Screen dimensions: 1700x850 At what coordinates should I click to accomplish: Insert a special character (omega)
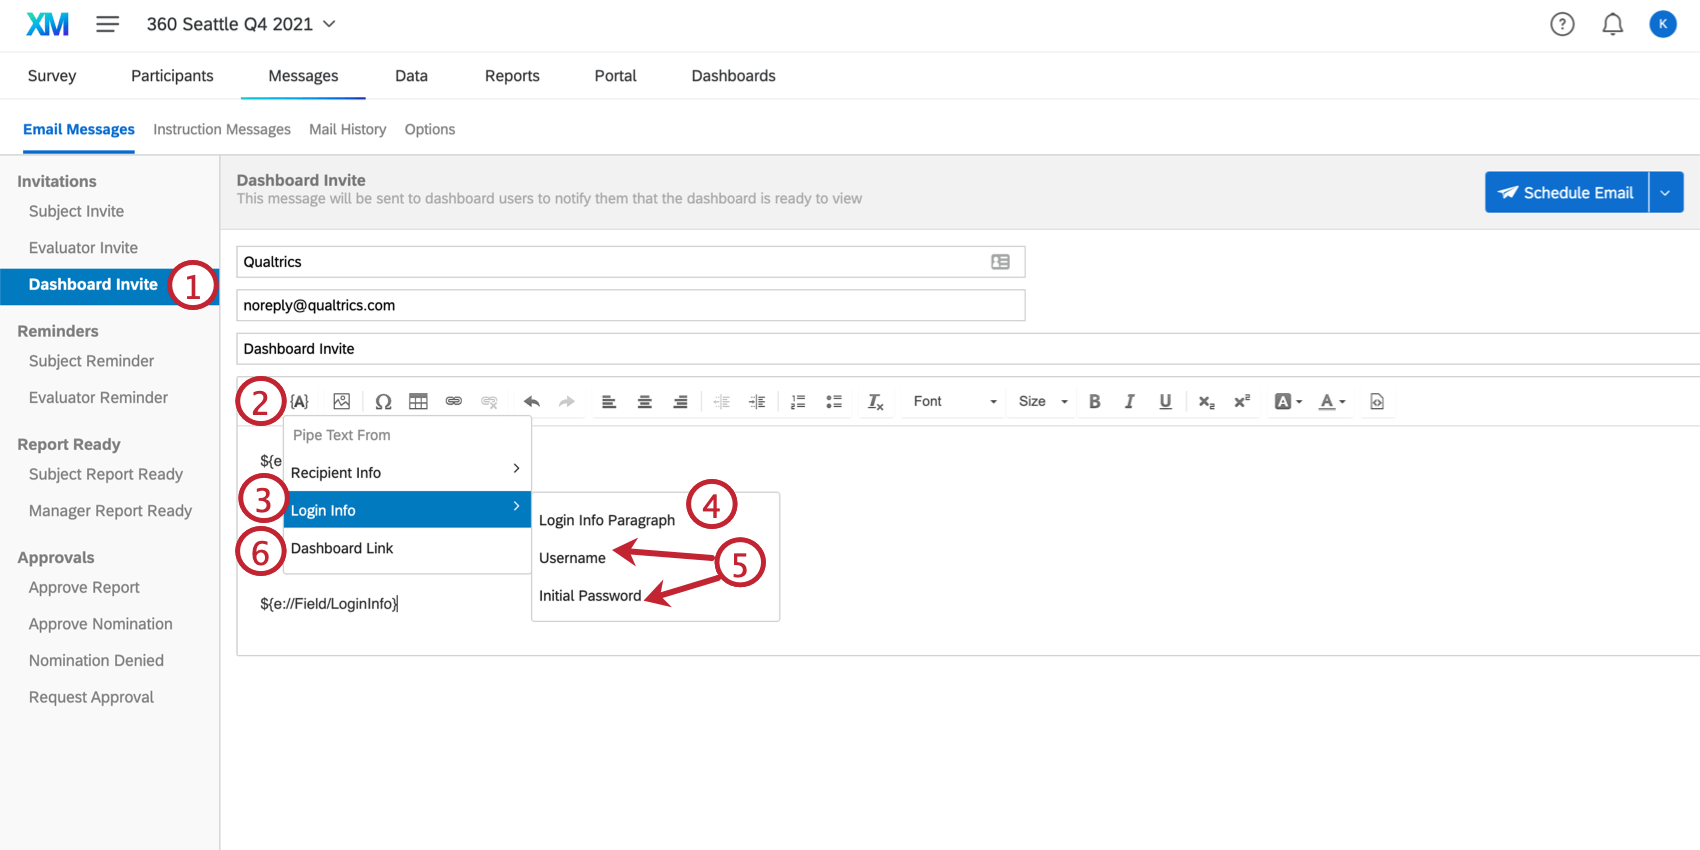[x=383, y=402]
